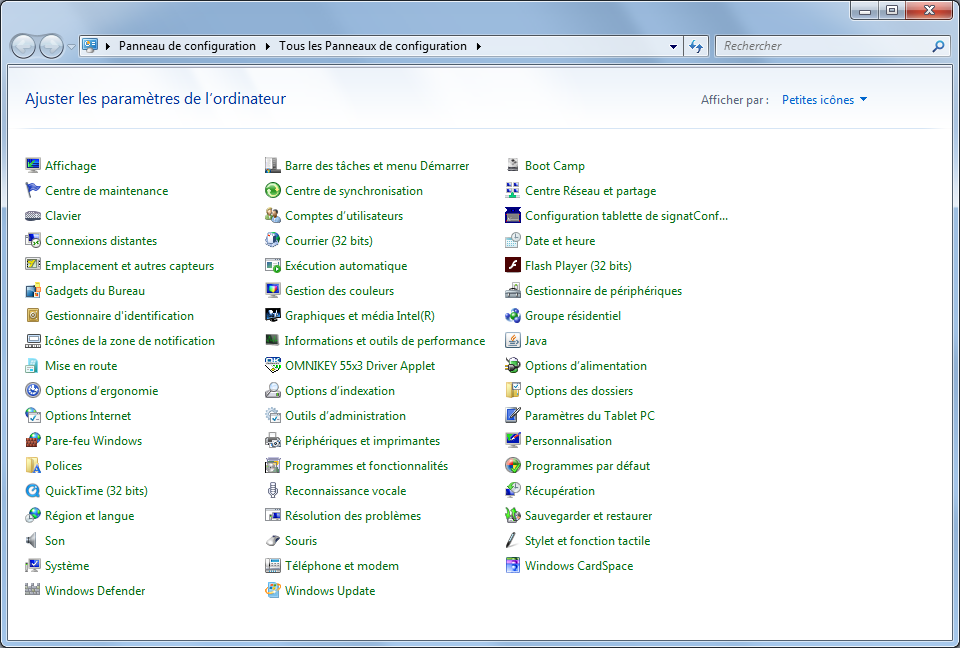Open the Windows Defender icon

click(32, 590)
